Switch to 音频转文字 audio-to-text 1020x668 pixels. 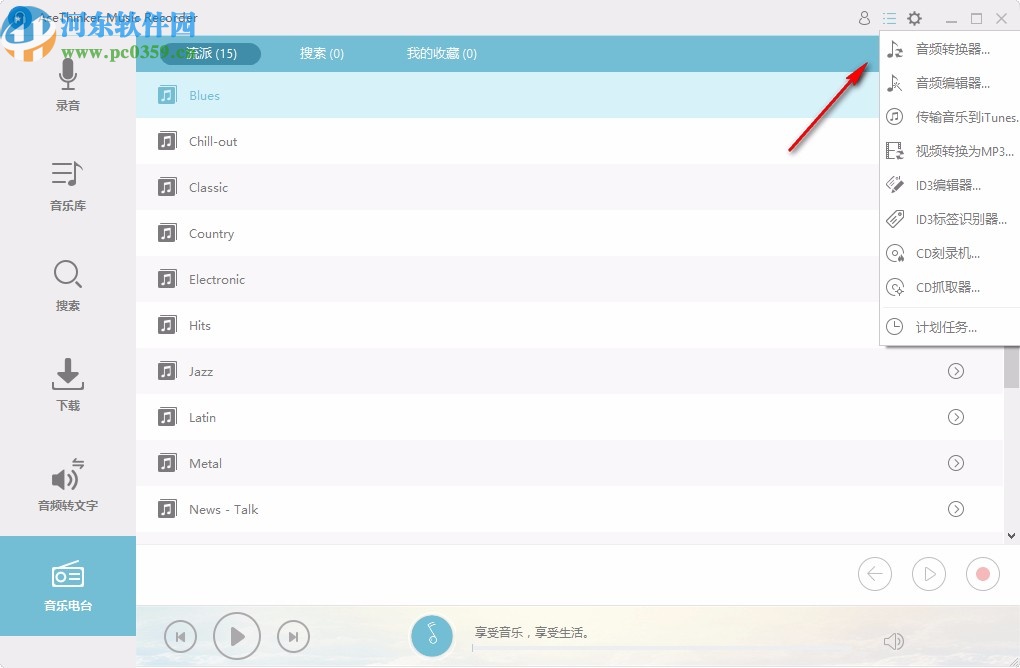[x=66, y=485]
